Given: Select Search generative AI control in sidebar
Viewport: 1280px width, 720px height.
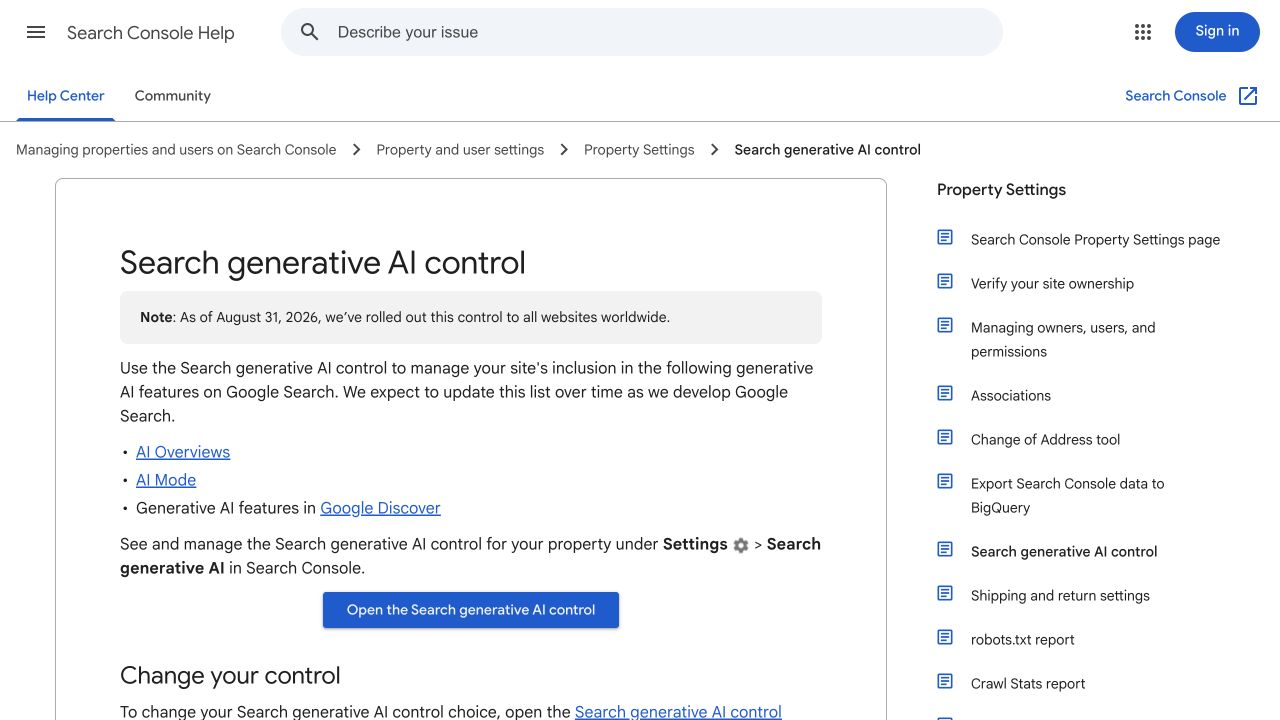Looking at the screenshot, I should point(1064,552).
